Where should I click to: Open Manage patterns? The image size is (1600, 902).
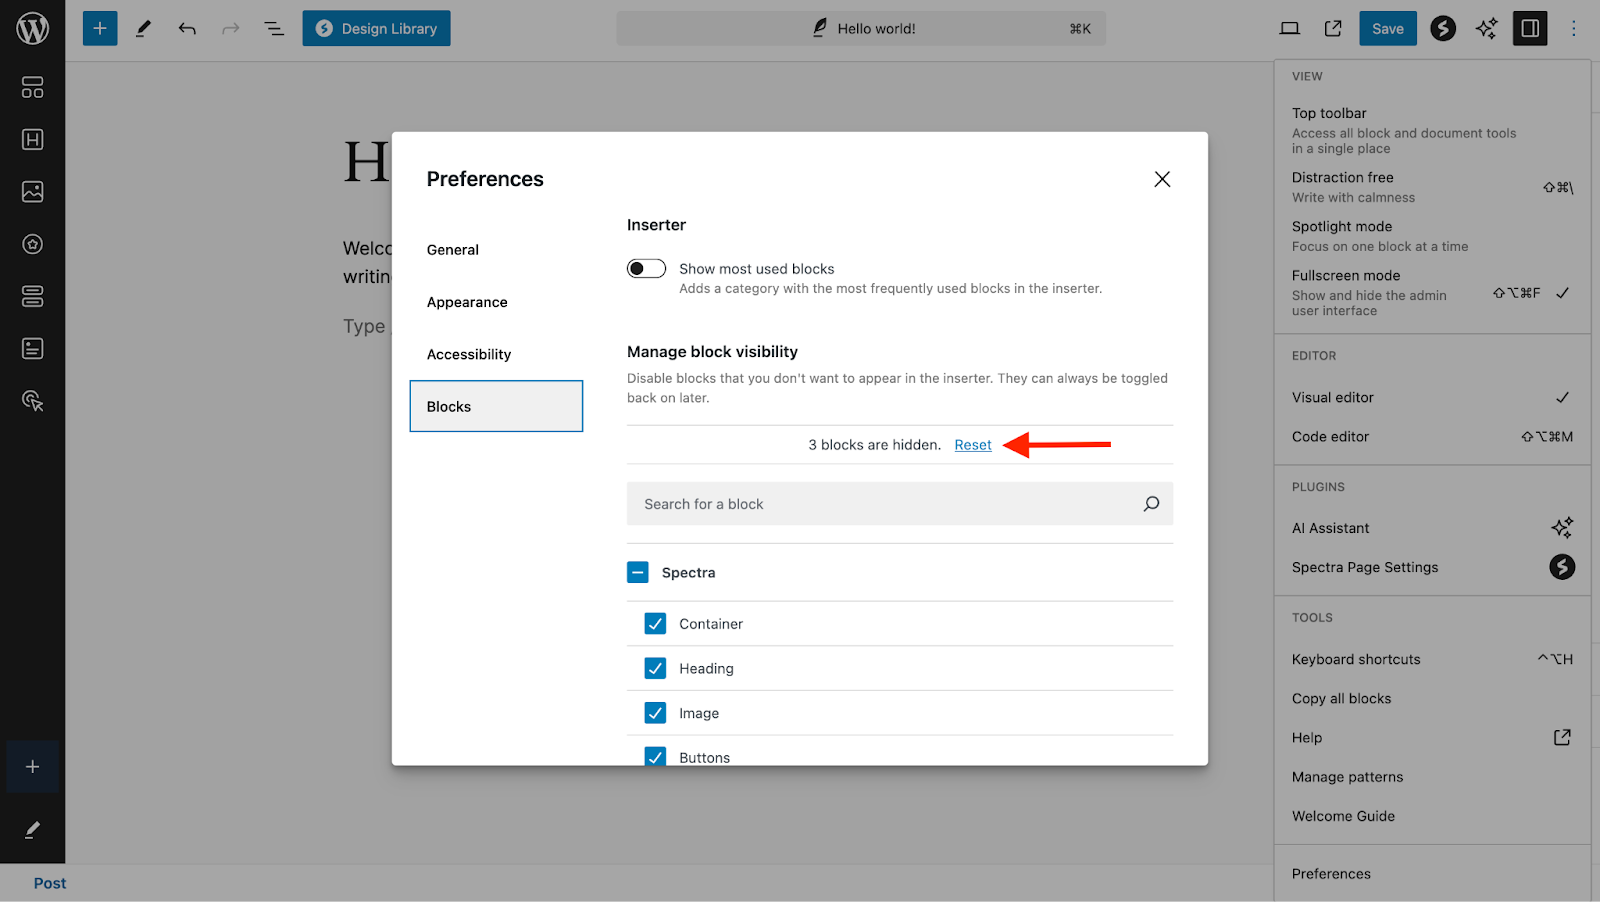(x=1432, y=777)
